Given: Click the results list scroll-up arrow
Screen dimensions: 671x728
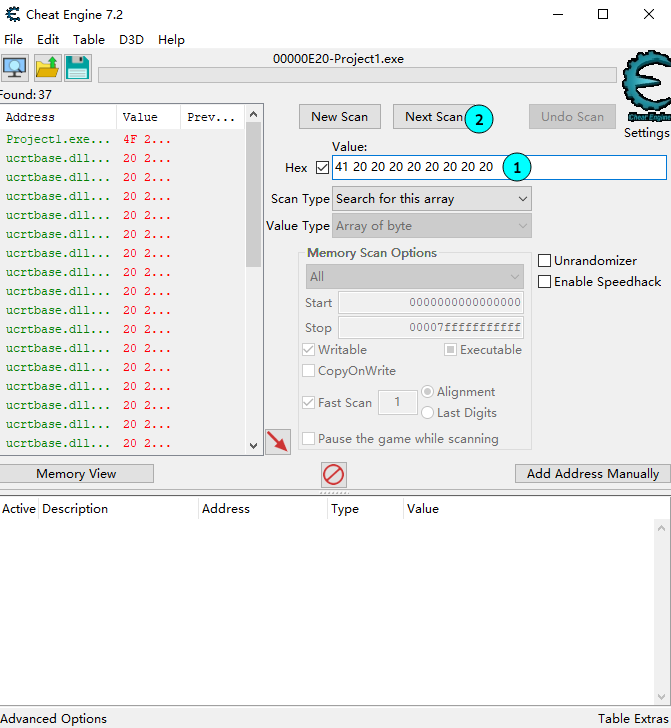Looking at the screenshot, I should pyautogui.click(x=254, y=114).
